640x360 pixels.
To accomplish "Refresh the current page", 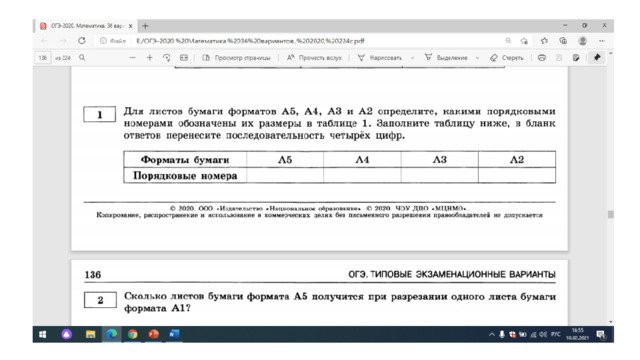I will point(82,41).
